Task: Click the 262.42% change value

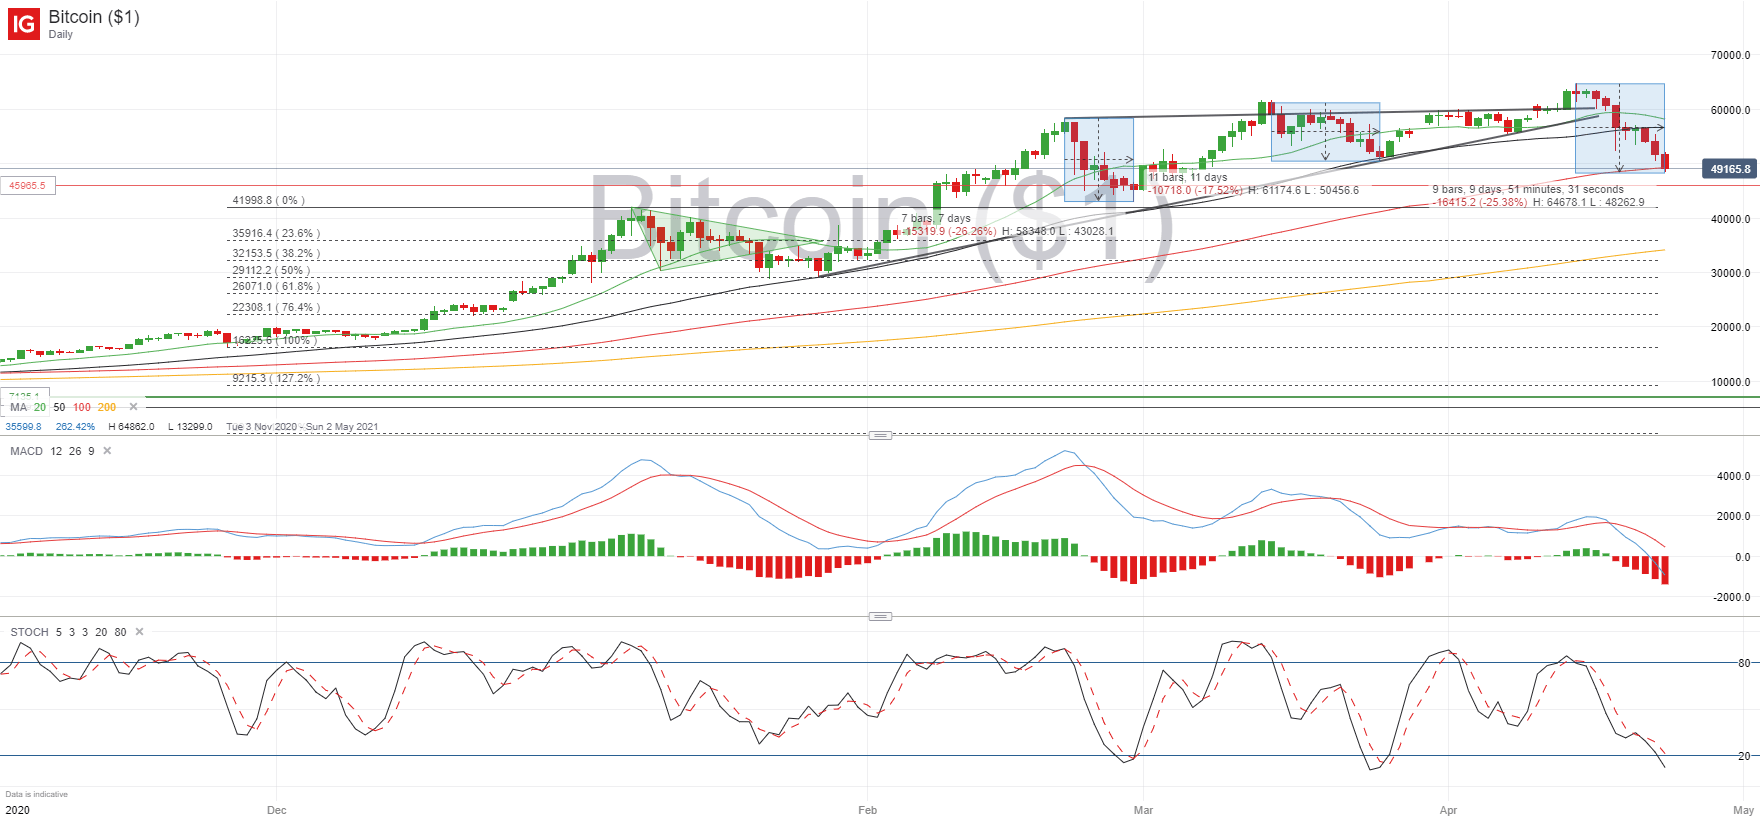Action: coord(75,427)
